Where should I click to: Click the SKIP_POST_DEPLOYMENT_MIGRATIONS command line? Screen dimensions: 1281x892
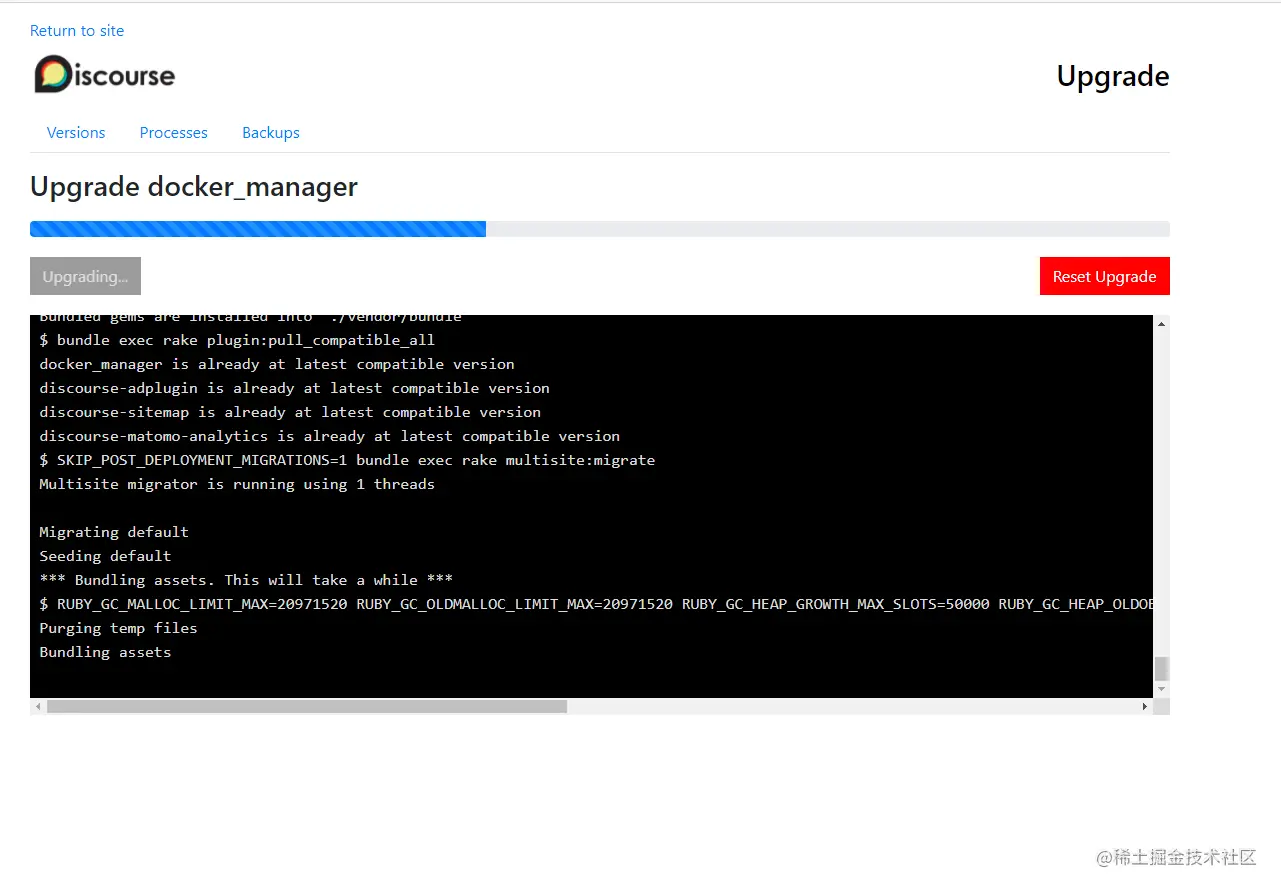(347, 460)
